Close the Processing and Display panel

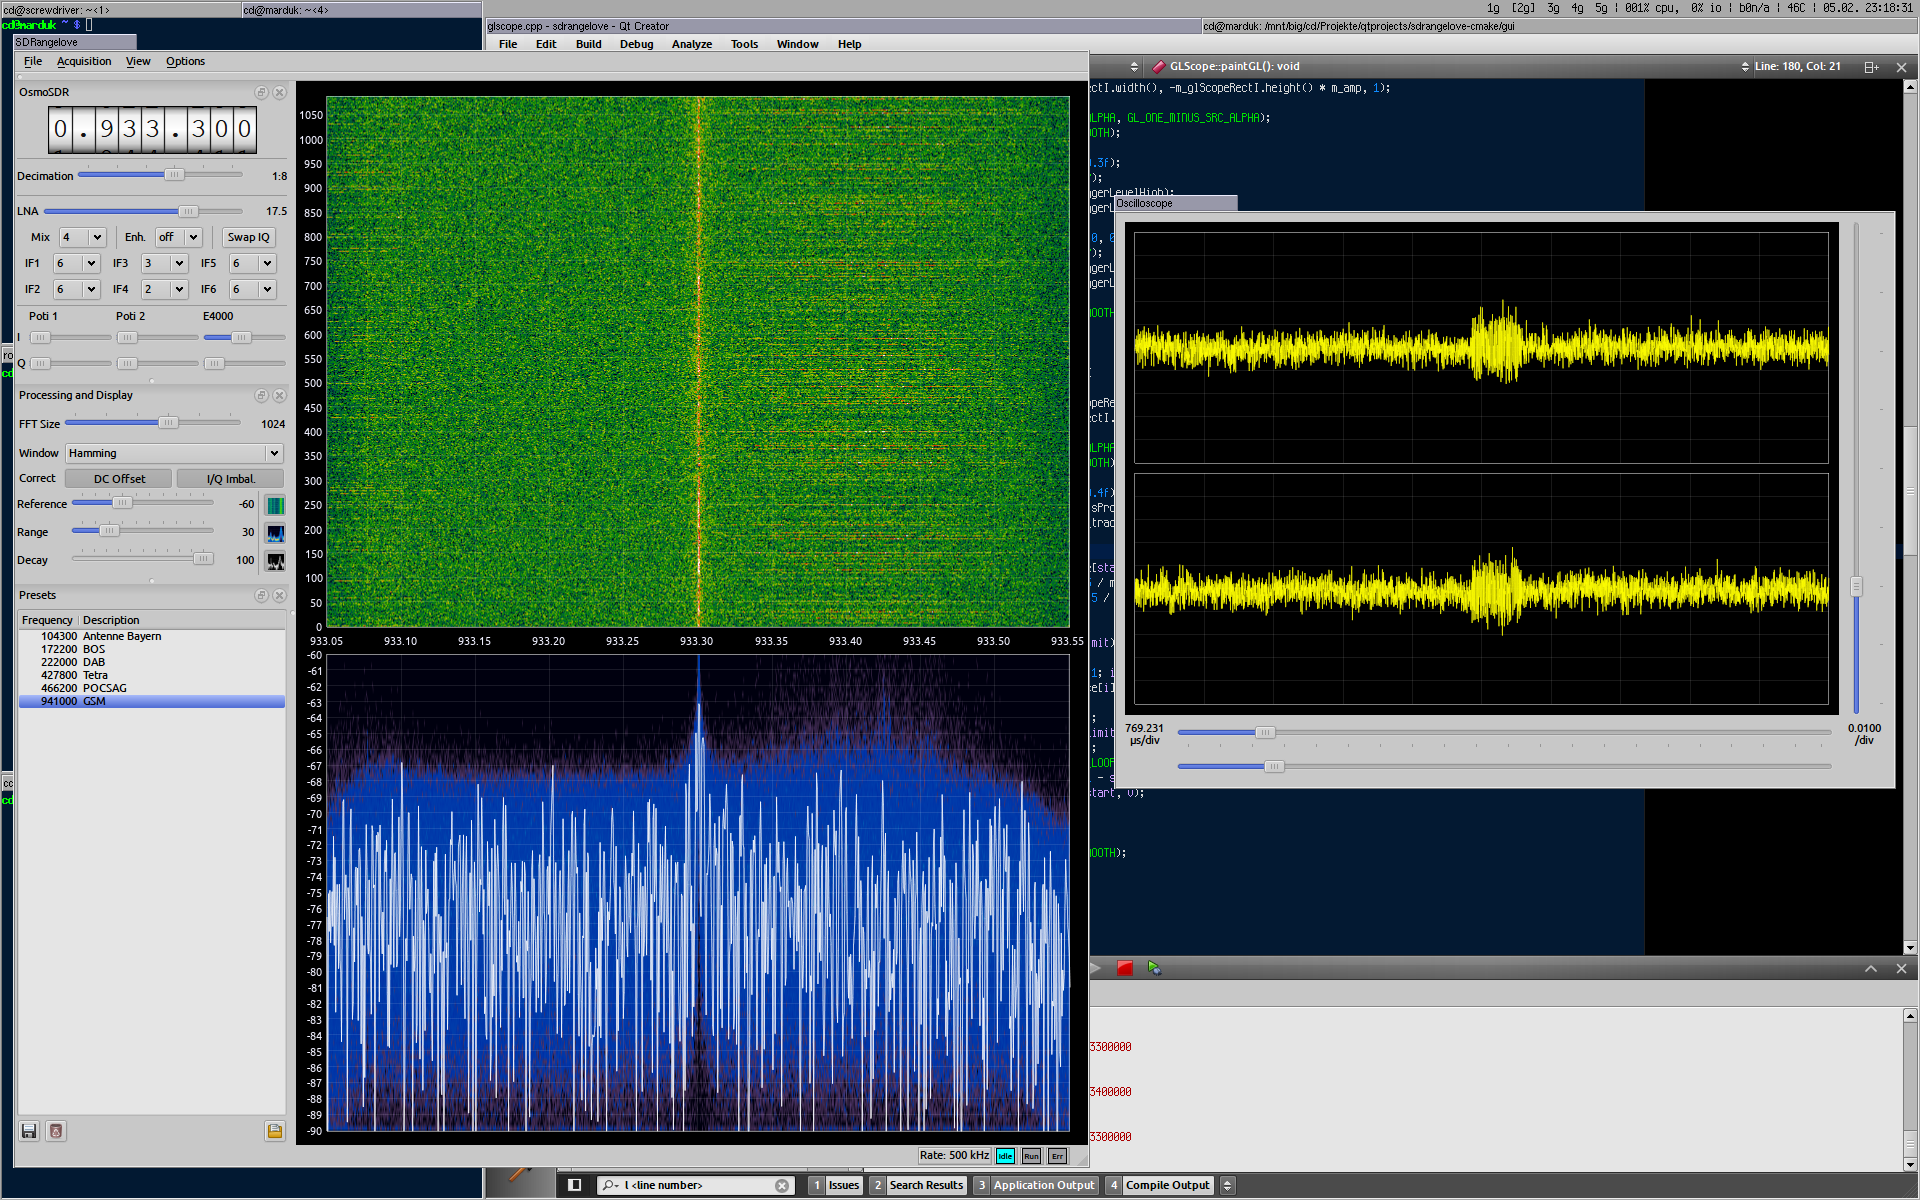coord(280,395)
